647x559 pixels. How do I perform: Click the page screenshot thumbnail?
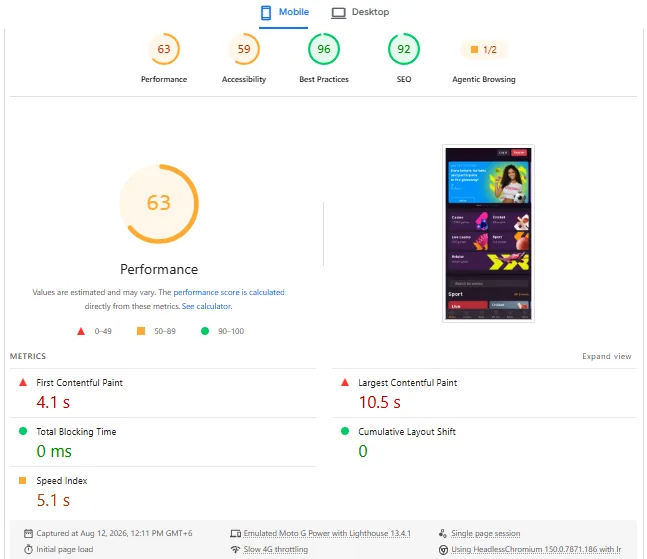pyautogui.click(x=488, y=234)
